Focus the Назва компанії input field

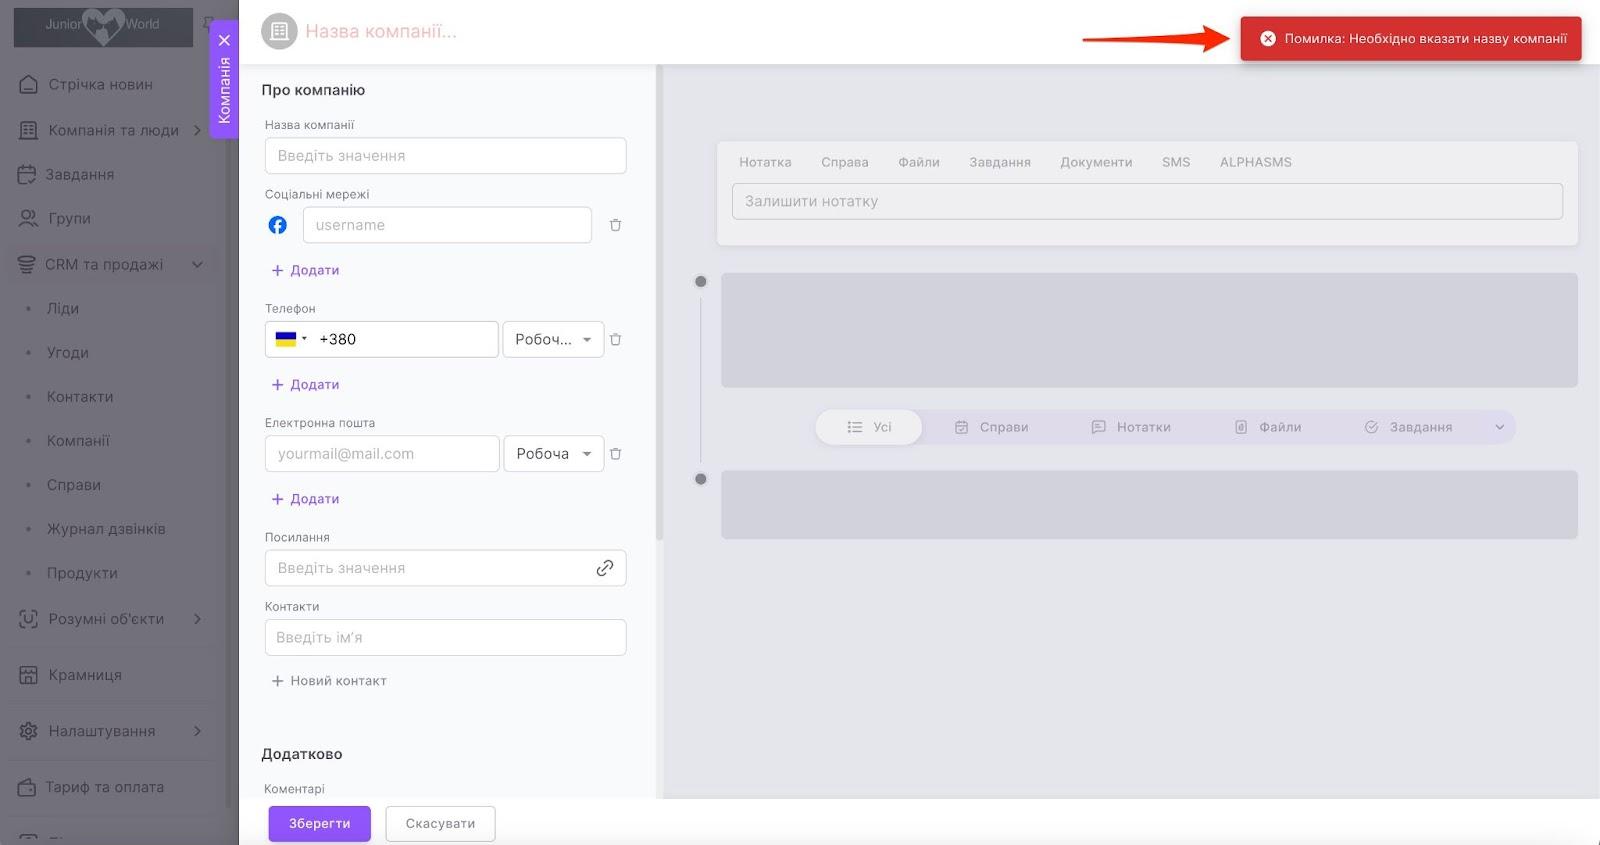445,156
